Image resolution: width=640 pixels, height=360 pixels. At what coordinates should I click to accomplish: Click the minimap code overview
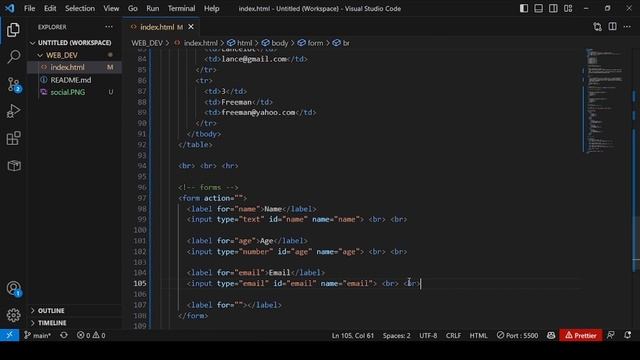click(x=605, y=101)
